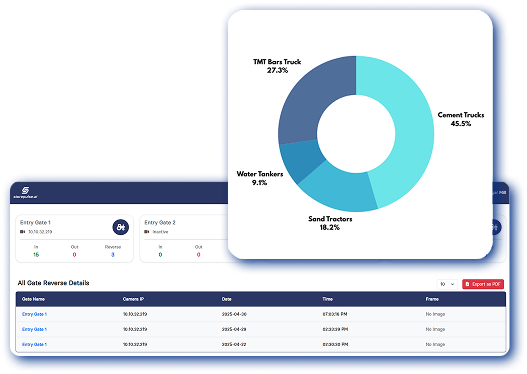Viewport: 527px width, 374px height.
Task: Click 'No Image' in the 2025-04-22 row
Action: [435, 344]
